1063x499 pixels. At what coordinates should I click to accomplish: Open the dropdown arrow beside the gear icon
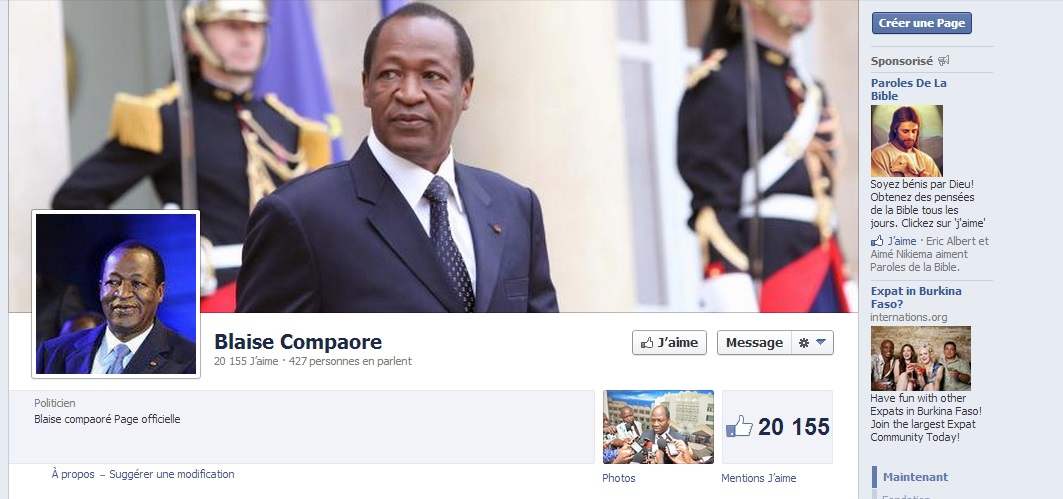821,343
